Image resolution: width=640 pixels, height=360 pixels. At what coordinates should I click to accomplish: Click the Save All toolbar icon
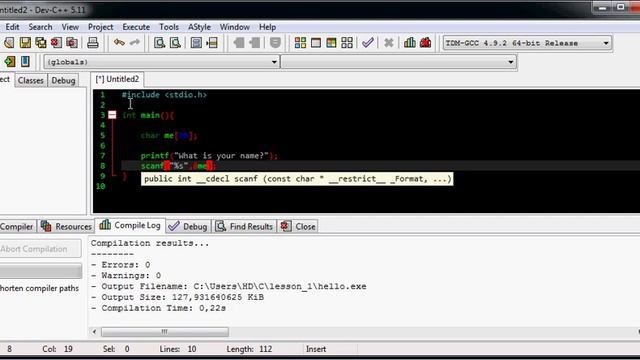(x=41, y=42)
